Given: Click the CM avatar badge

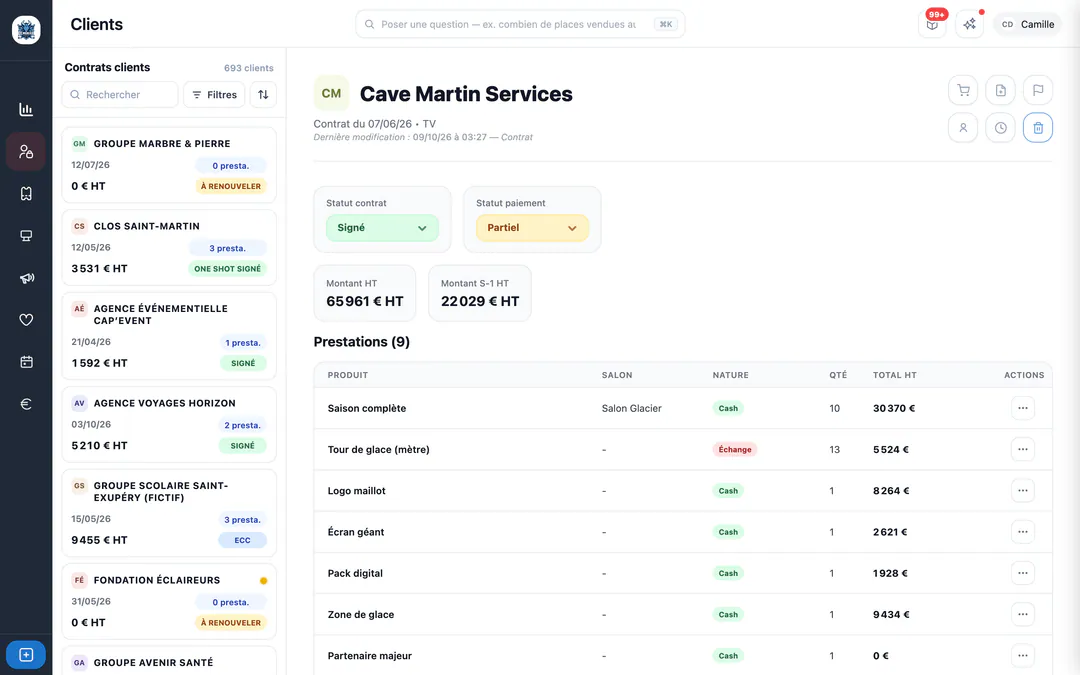Looking at the screenshot, I should tap(331, 94).
